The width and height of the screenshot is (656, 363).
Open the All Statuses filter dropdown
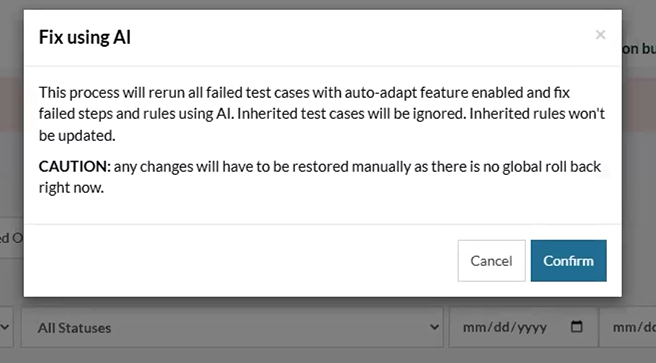tap(232, 327)
